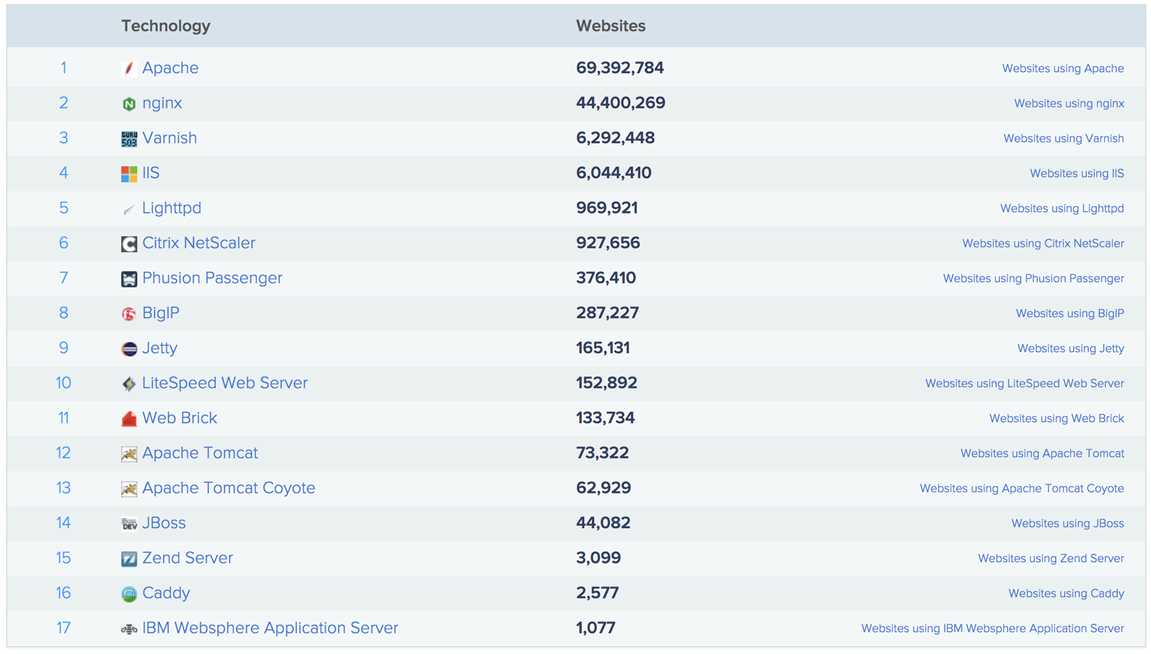This screenshot has width=1151, height=654.
Task: Follow 'Websites using Citrix NetScaler' link
Action: click(x=1043, y=243)
